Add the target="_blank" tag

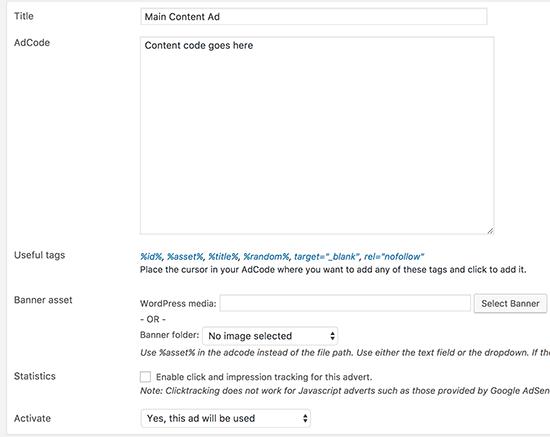point(327,257)
